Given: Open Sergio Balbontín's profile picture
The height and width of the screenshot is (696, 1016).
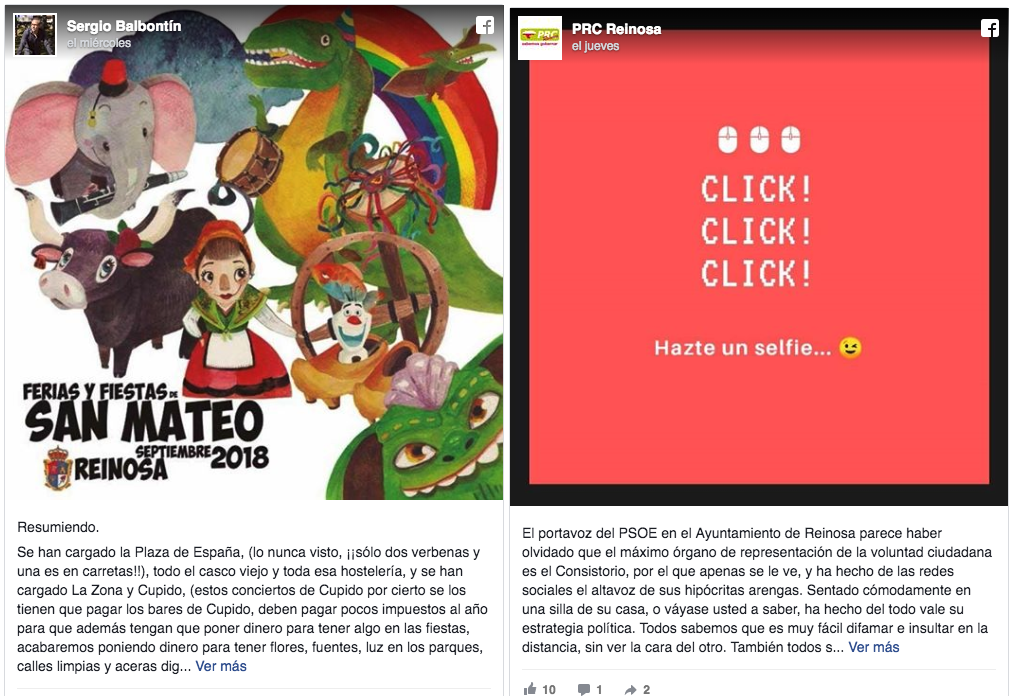Looking at the screenshot, I should click(35, 34).
